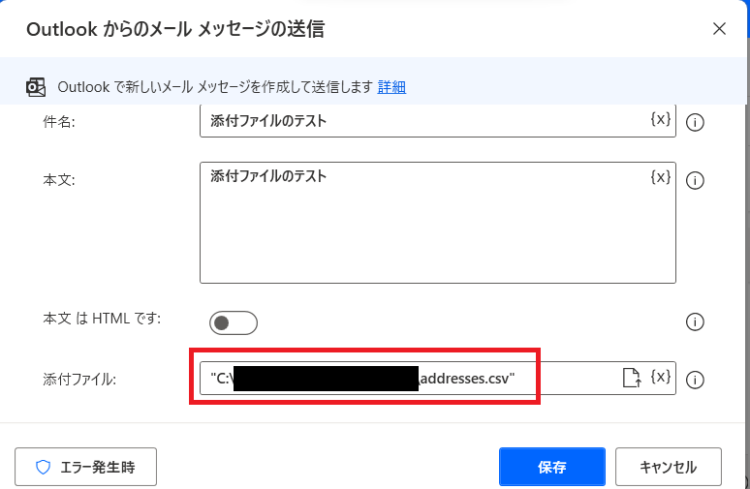Image resolution: width=750 pixels, height=489 pixels.
Task: Click the 本文 は HTML です: label
Action: coord(102,319)
